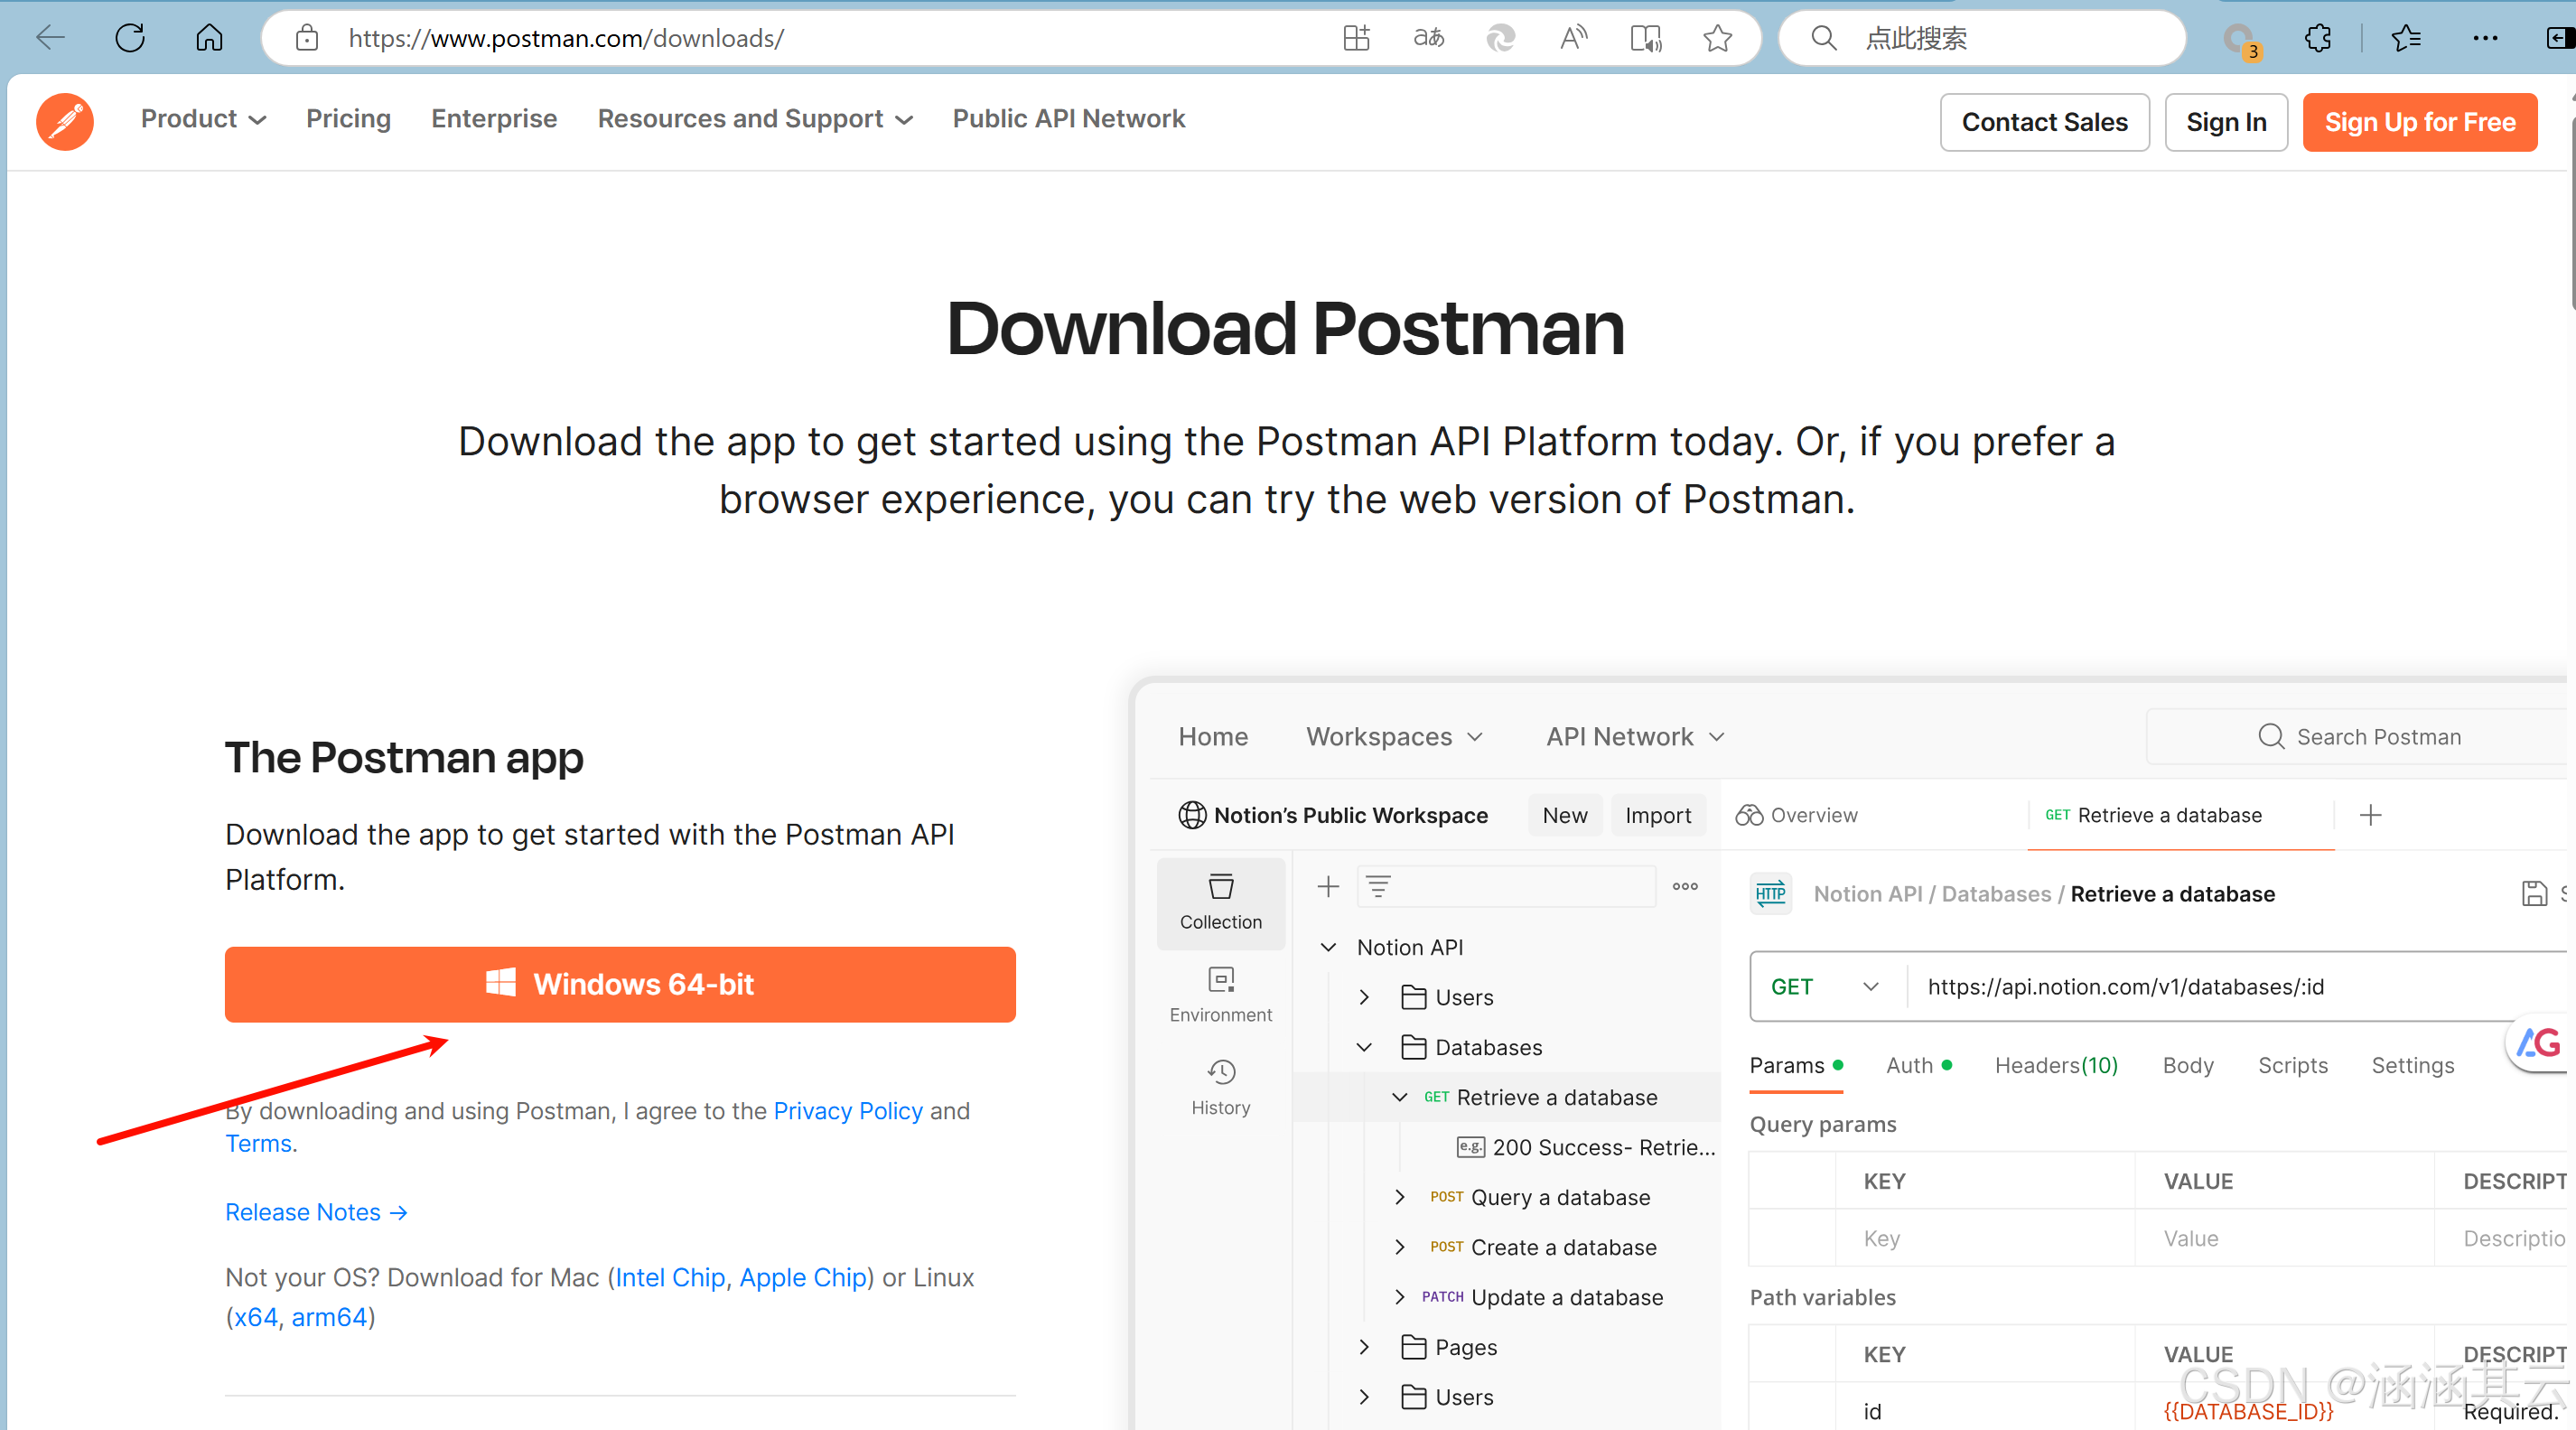Click the favorites star in the address bar
2576x1430 pixels.
pos(1717,38)
